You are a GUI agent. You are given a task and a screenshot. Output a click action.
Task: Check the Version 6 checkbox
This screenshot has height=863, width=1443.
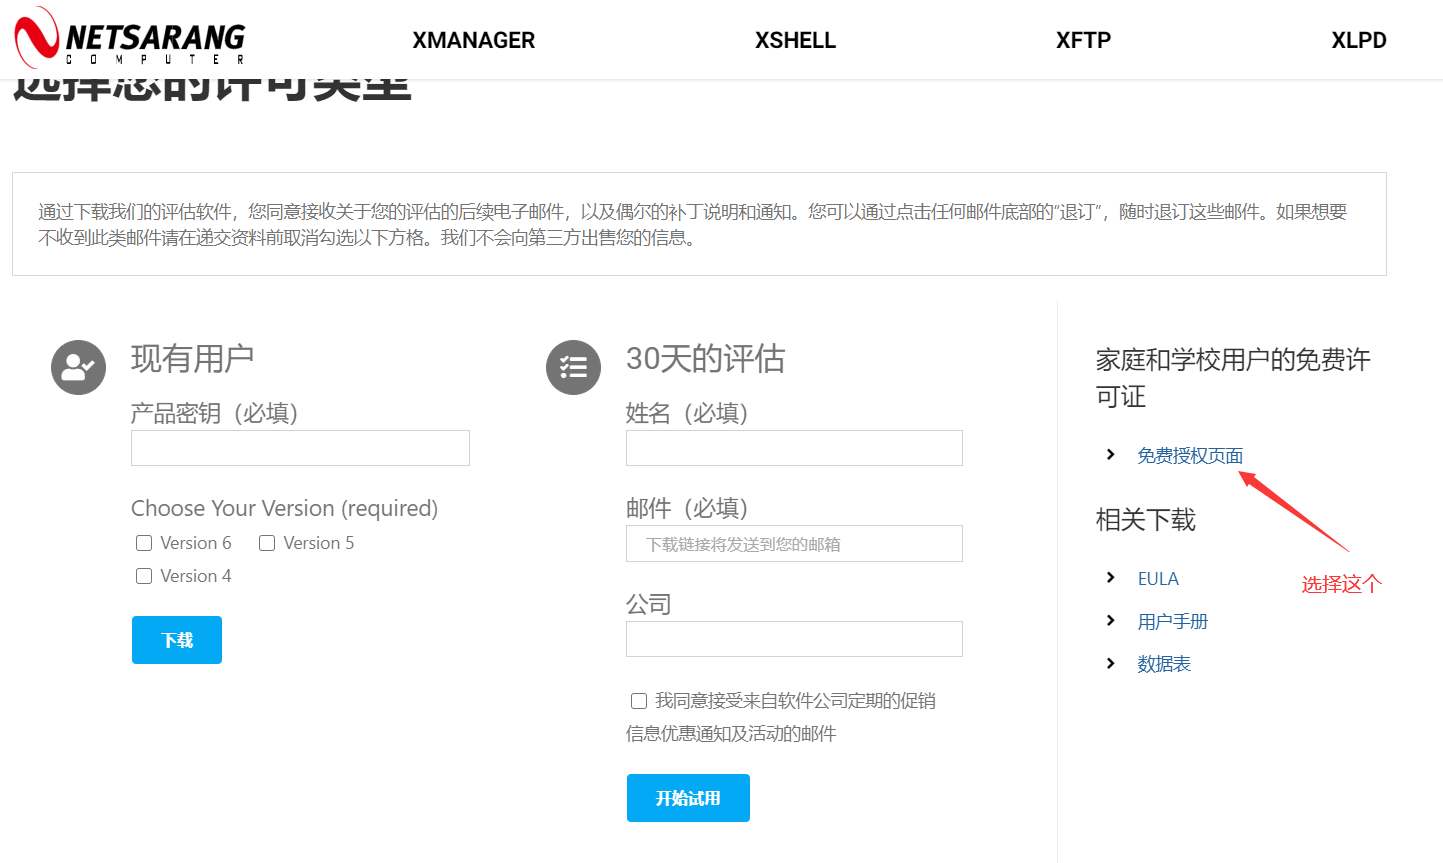pos(144,543)
